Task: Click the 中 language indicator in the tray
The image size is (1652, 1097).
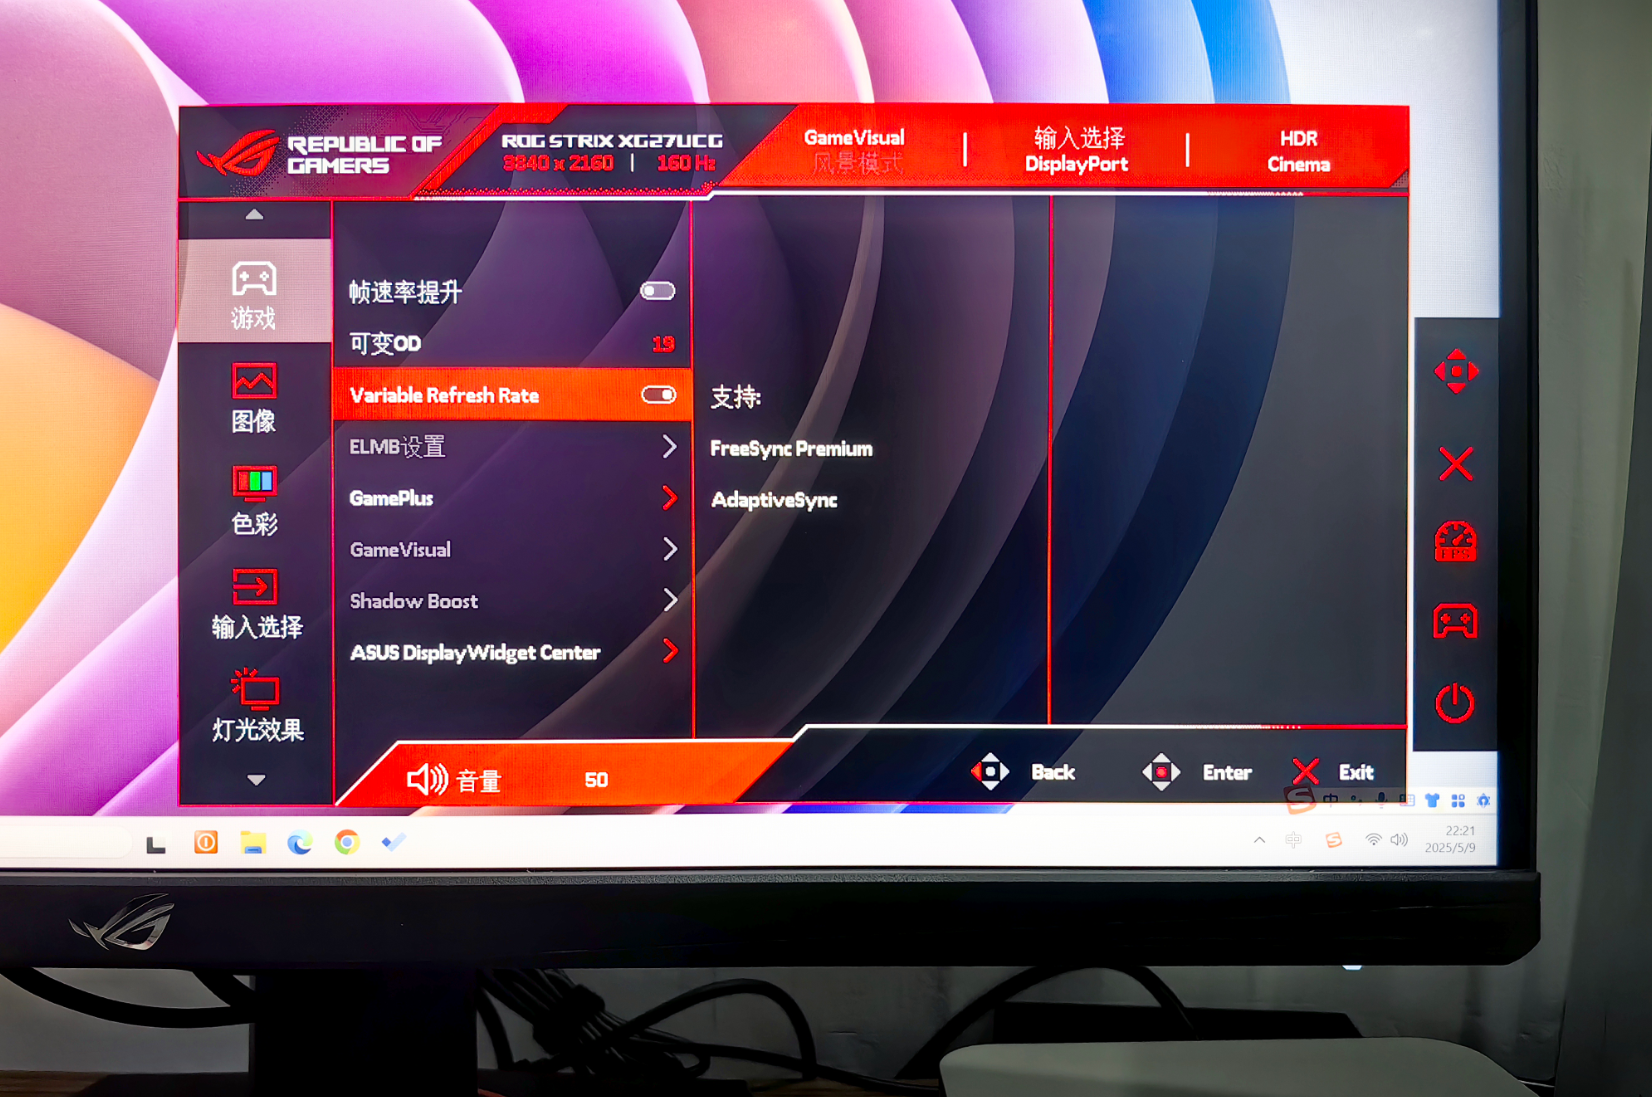Action: point(1293,840)
